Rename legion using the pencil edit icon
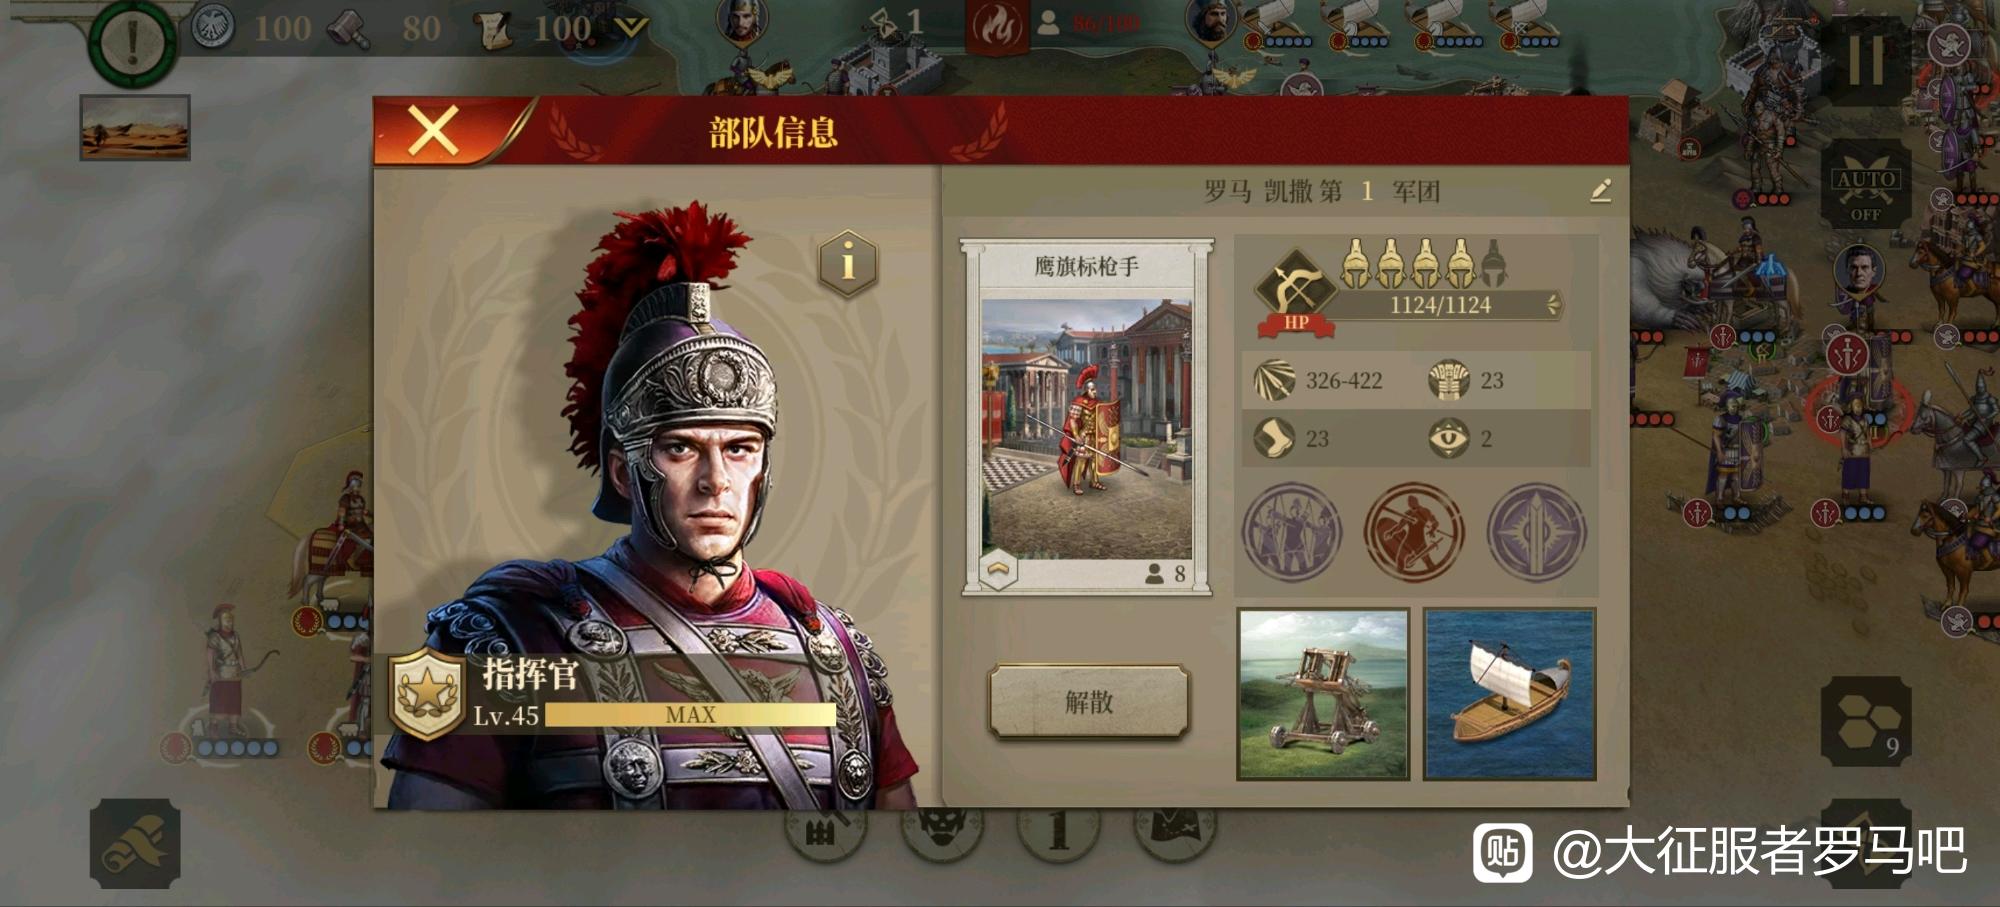Viewport: 2000px width, 907px height. point(1600,190)
